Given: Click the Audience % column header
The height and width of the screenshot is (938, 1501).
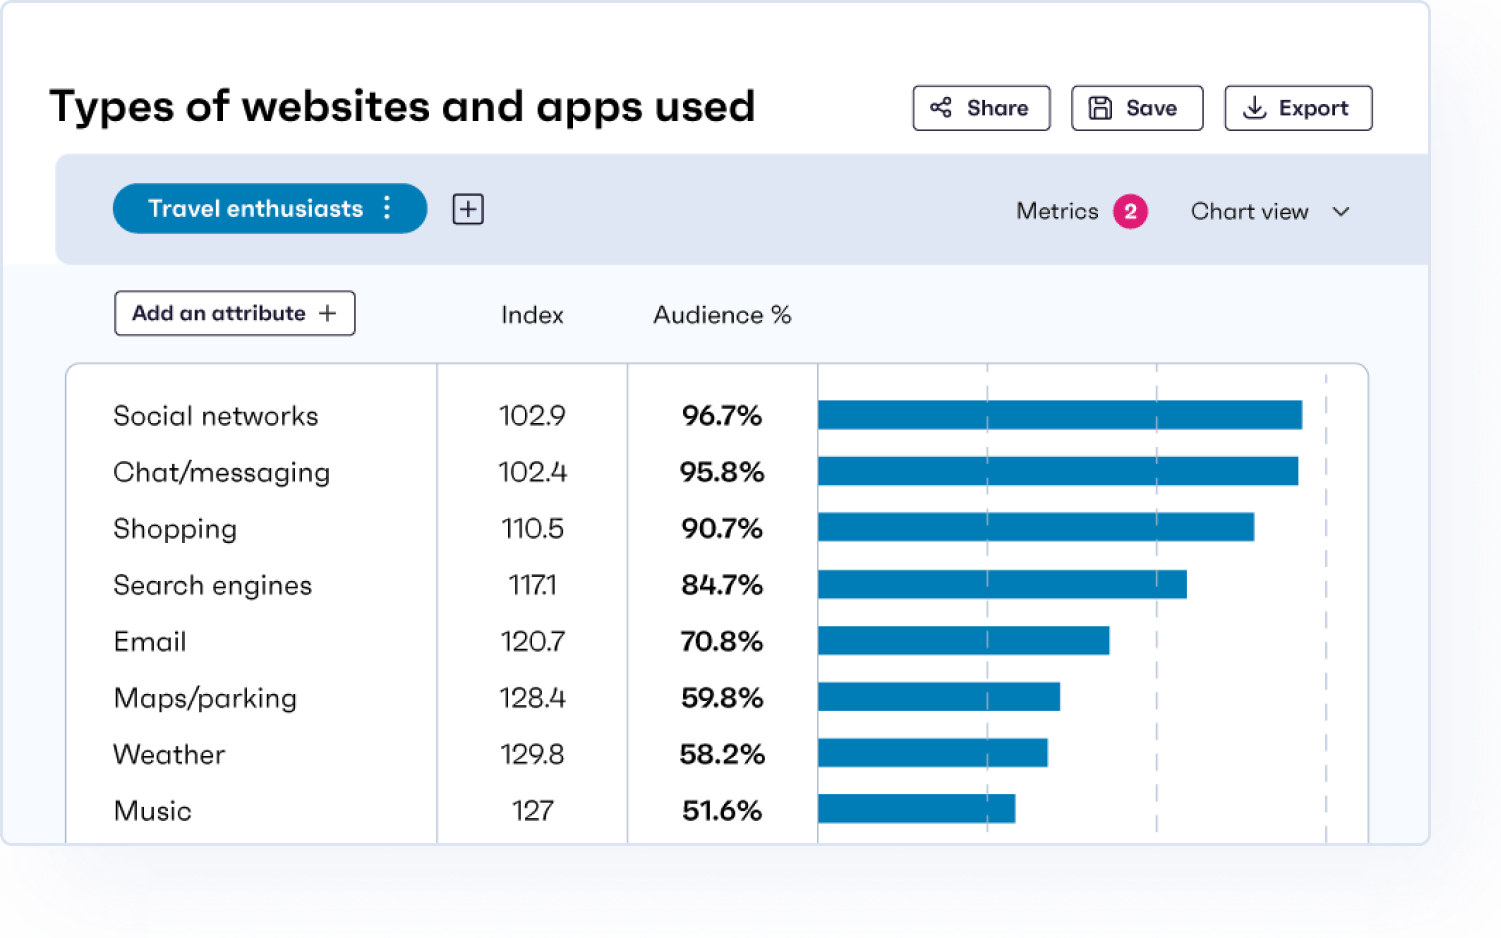Looking at the screenshot, I should [721, 314].
